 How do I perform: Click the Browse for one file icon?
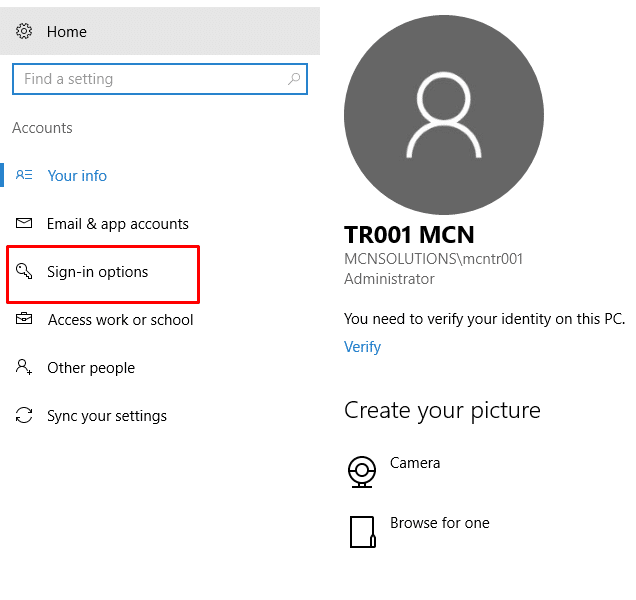pos(362,531)
